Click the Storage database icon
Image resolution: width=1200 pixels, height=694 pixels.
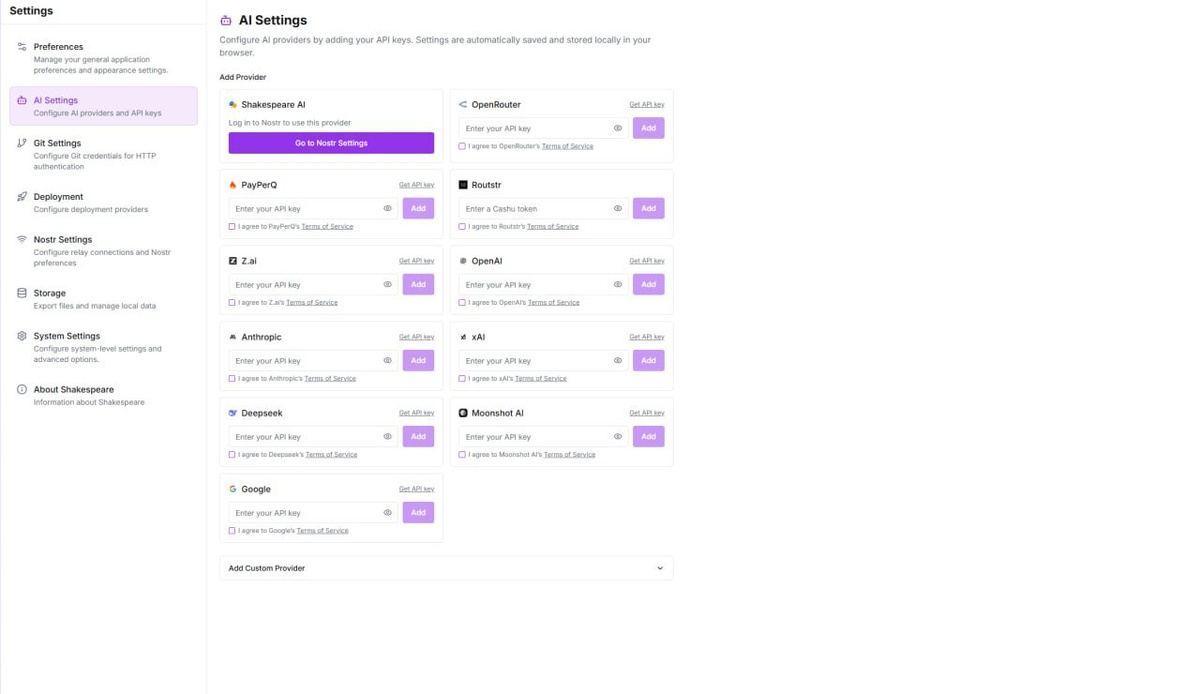22,293
